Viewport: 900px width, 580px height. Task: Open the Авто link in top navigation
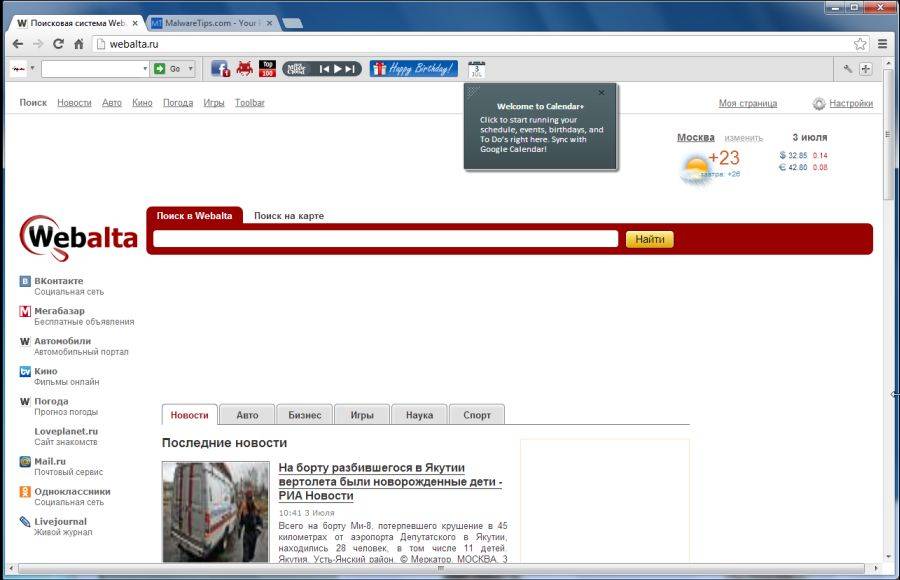(112, 103)
